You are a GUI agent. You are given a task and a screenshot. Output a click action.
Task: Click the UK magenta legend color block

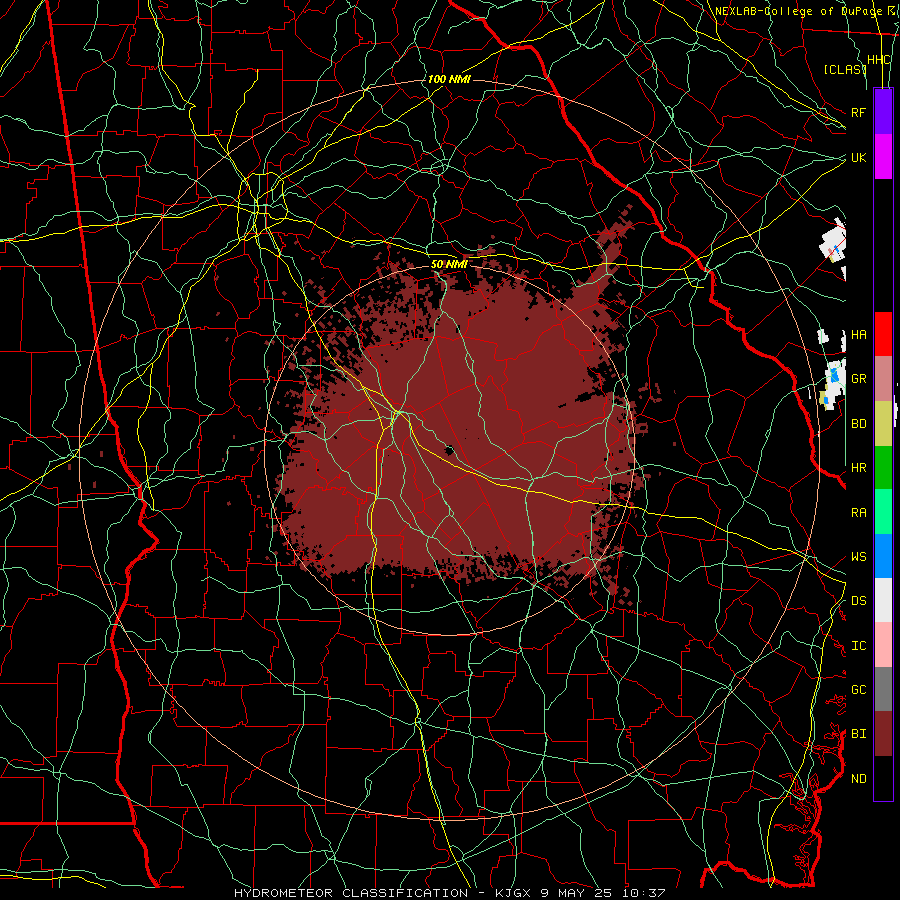pyautogui.click(x=883, y=157)
